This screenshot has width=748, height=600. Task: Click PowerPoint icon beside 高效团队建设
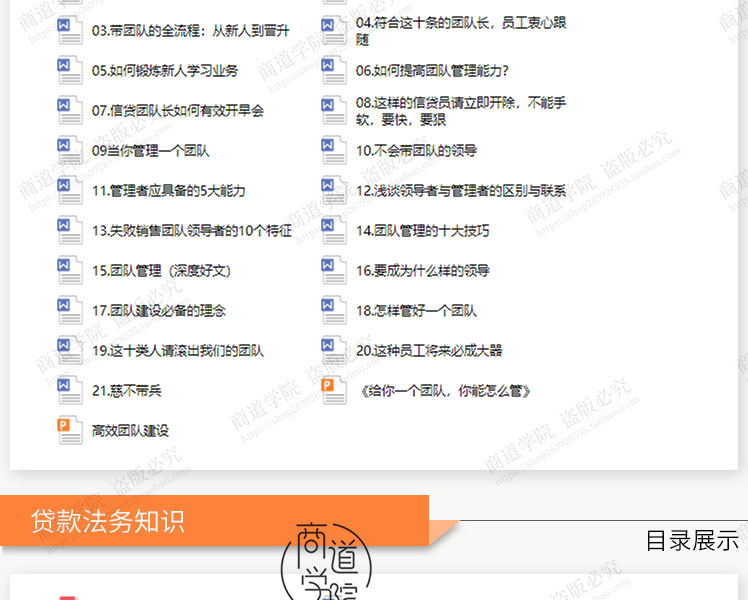70,430
